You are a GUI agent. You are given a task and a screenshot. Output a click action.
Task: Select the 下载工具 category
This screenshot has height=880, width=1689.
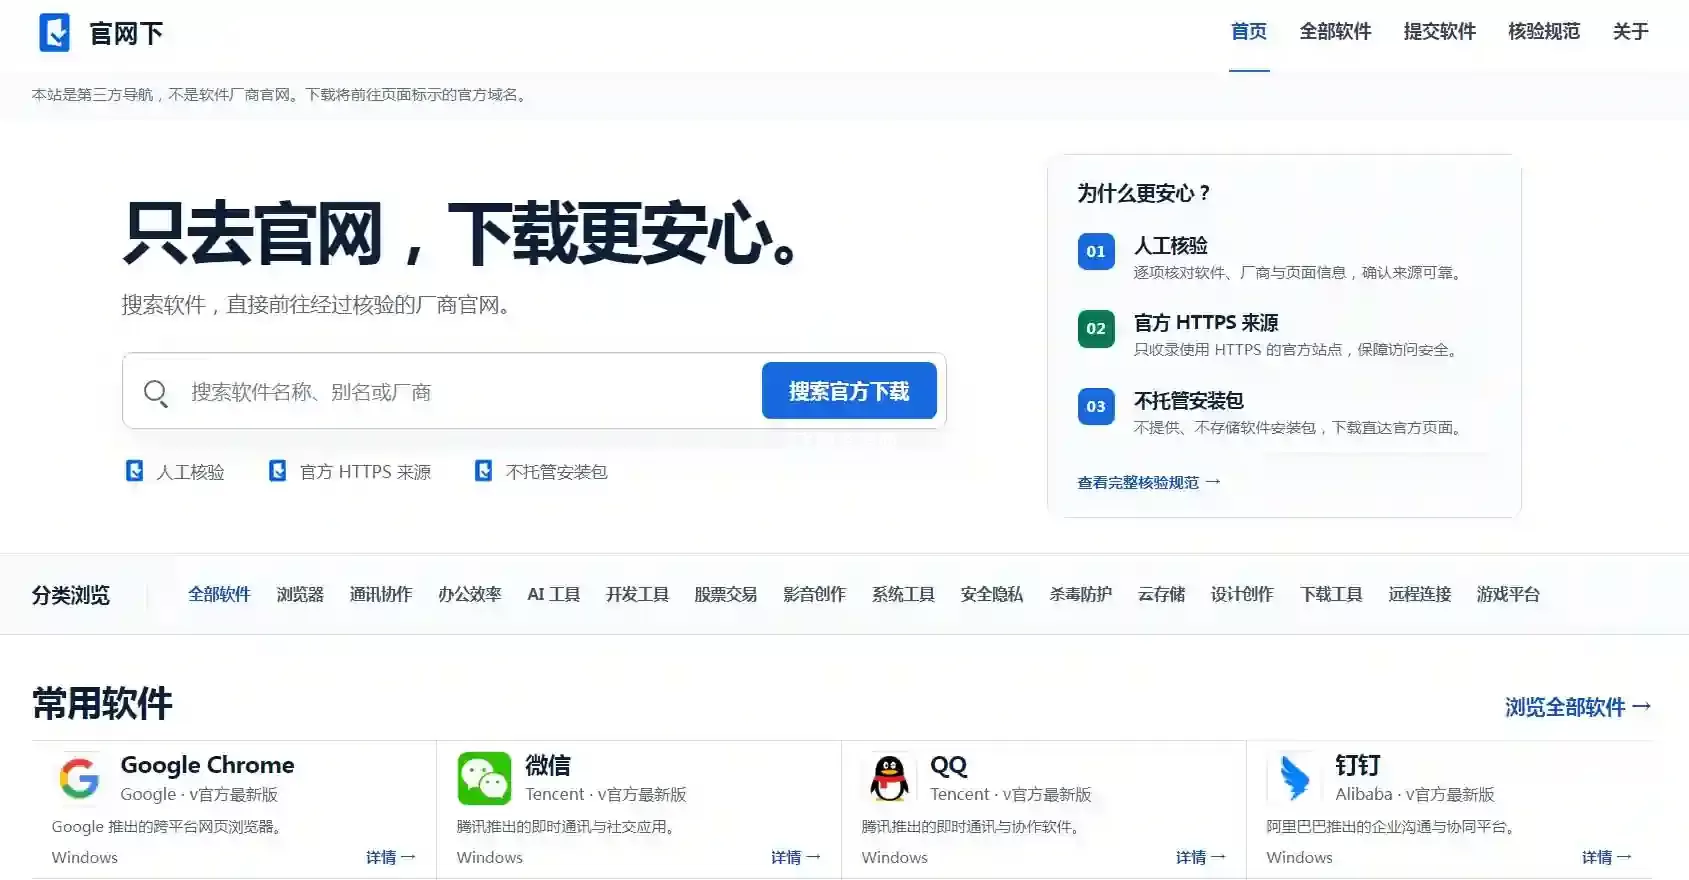pyautogui.click(x=1331, y=594)
